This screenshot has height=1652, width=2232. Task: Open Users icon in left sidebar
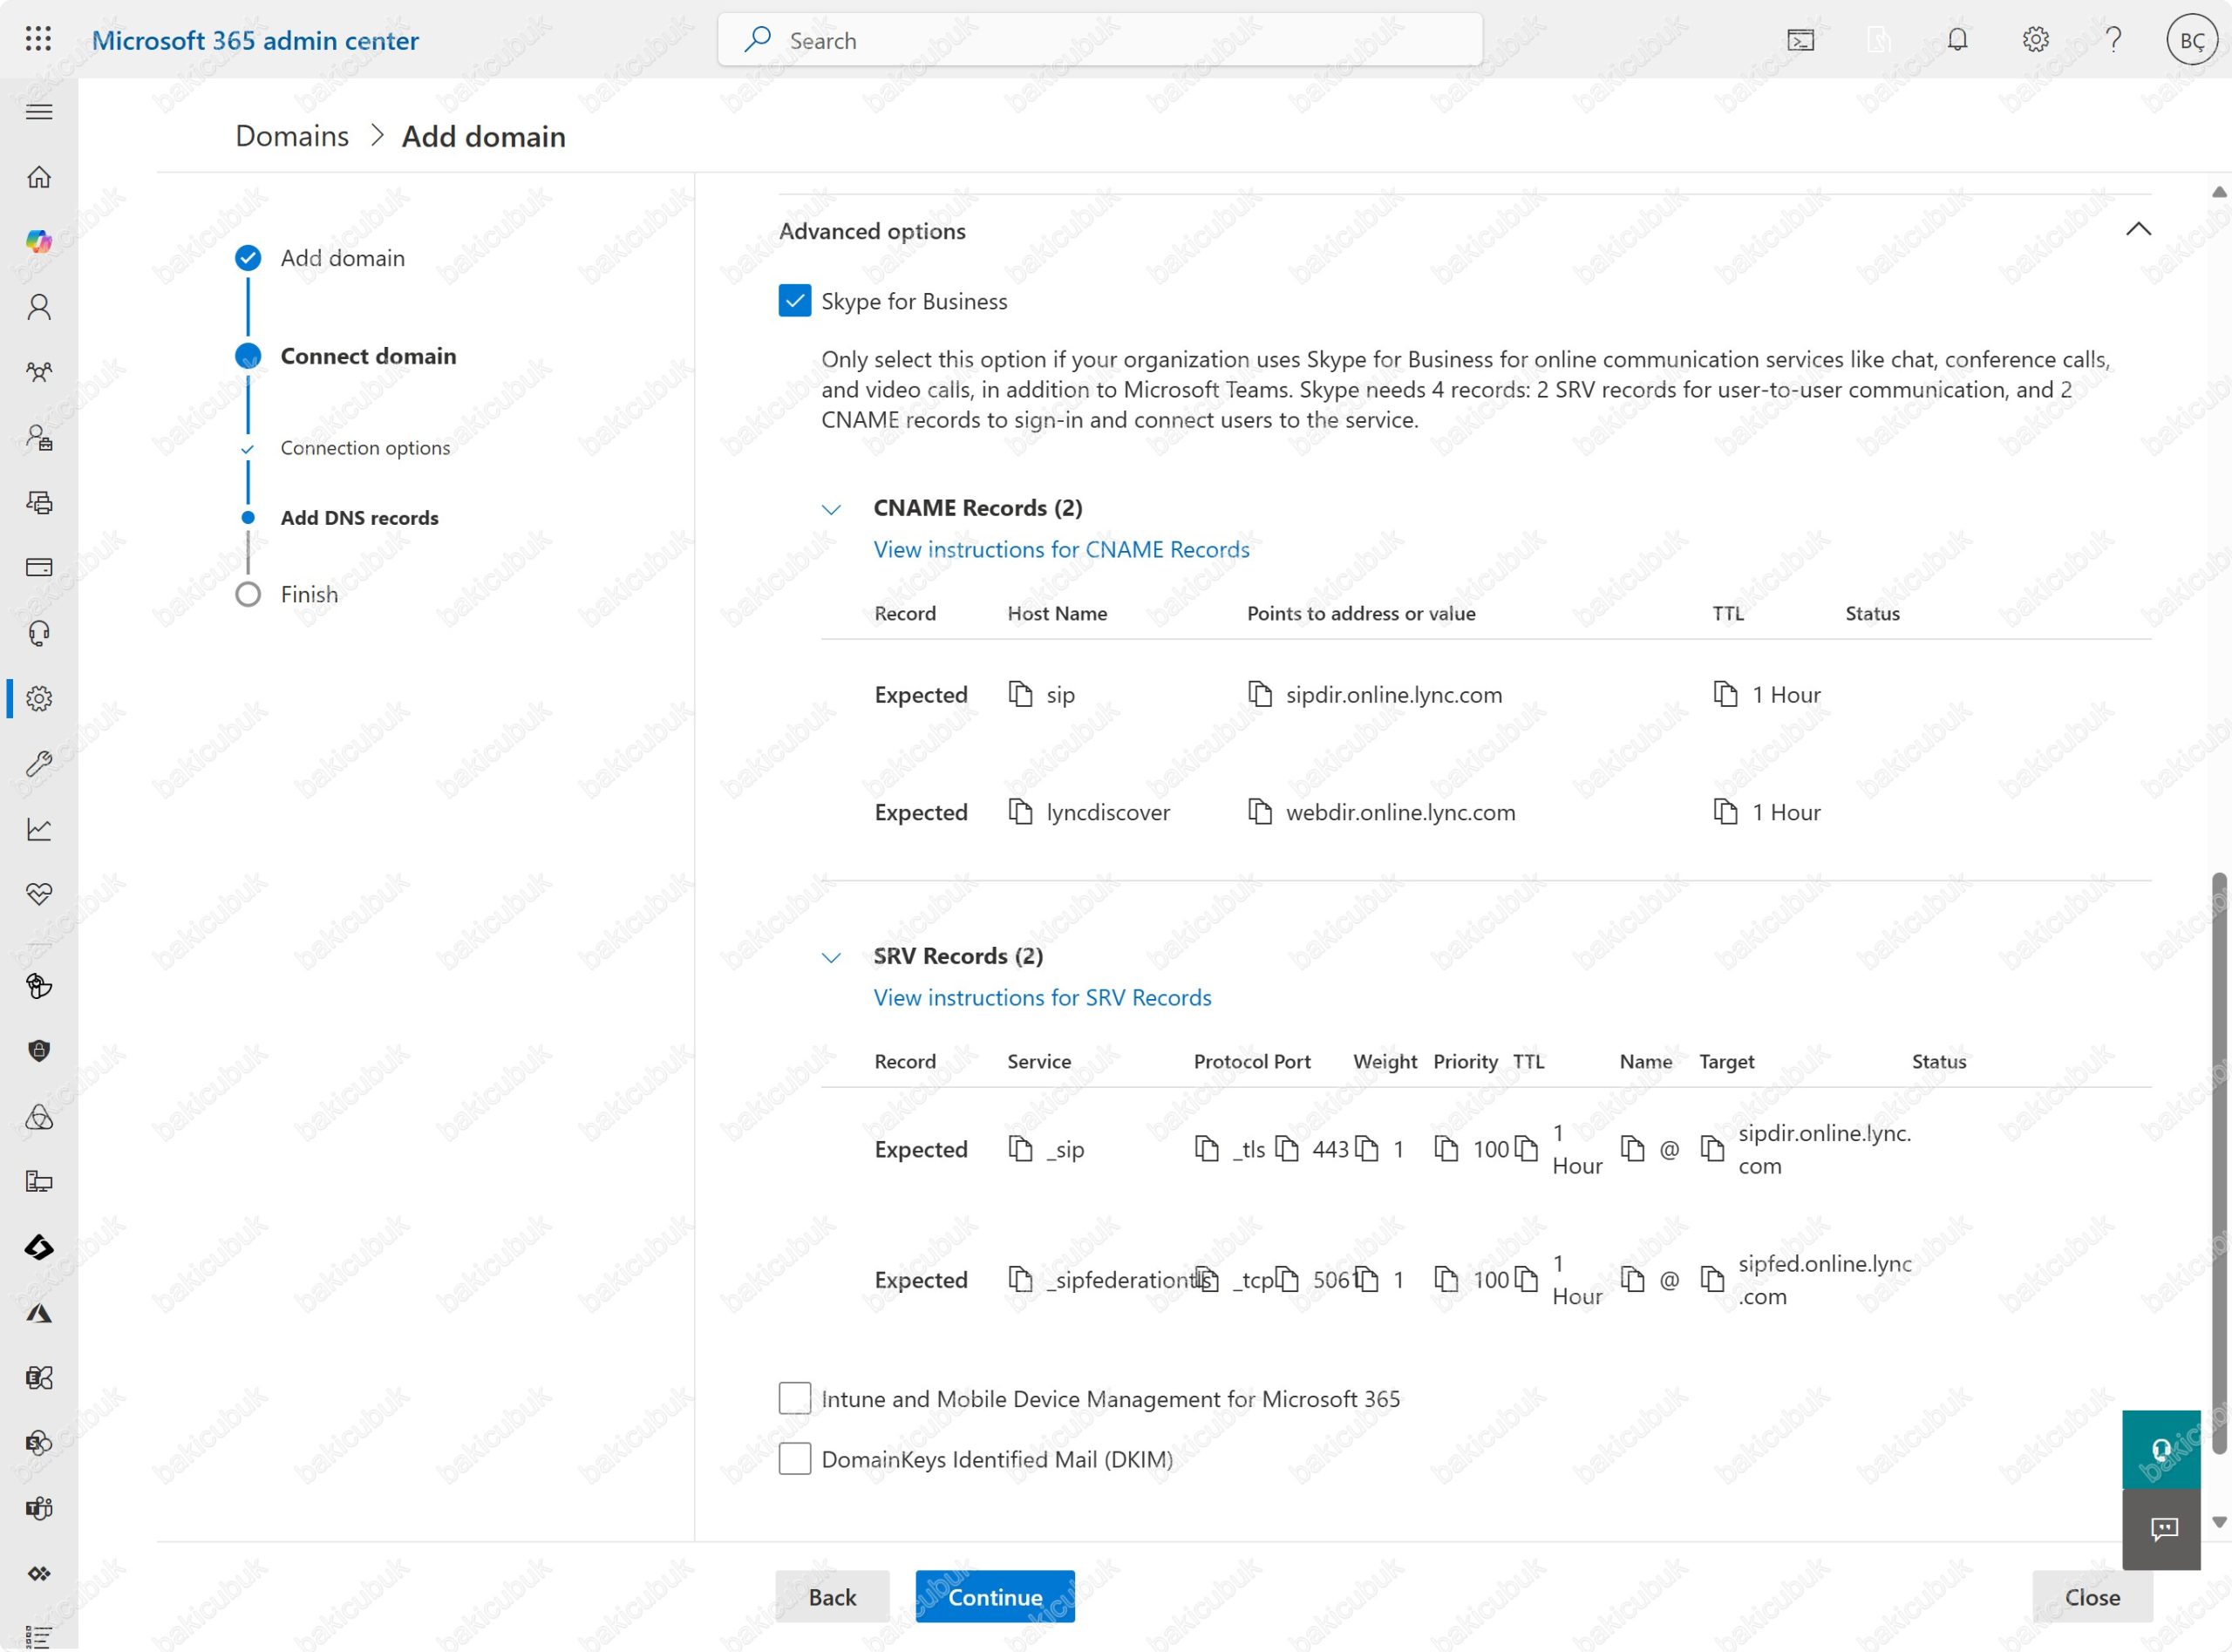(x=39, y=307)
